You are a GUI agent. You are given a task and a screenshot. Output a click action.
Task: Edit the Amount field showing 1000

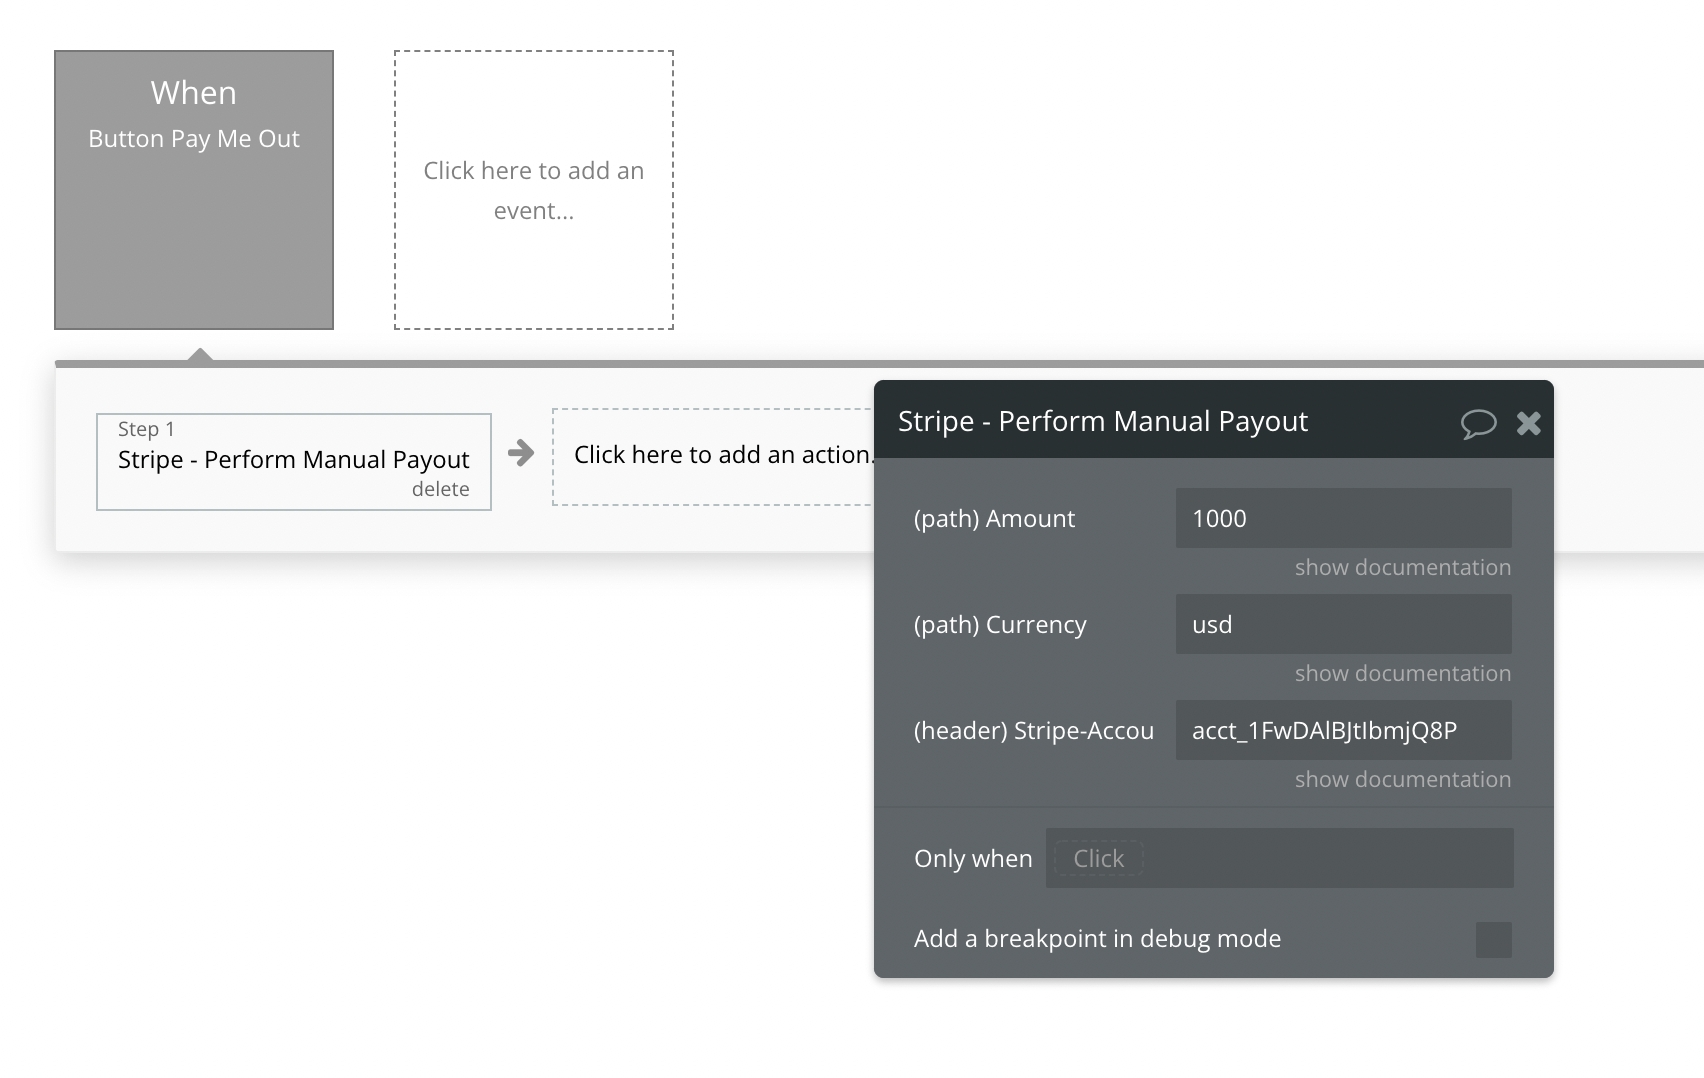1343,518
